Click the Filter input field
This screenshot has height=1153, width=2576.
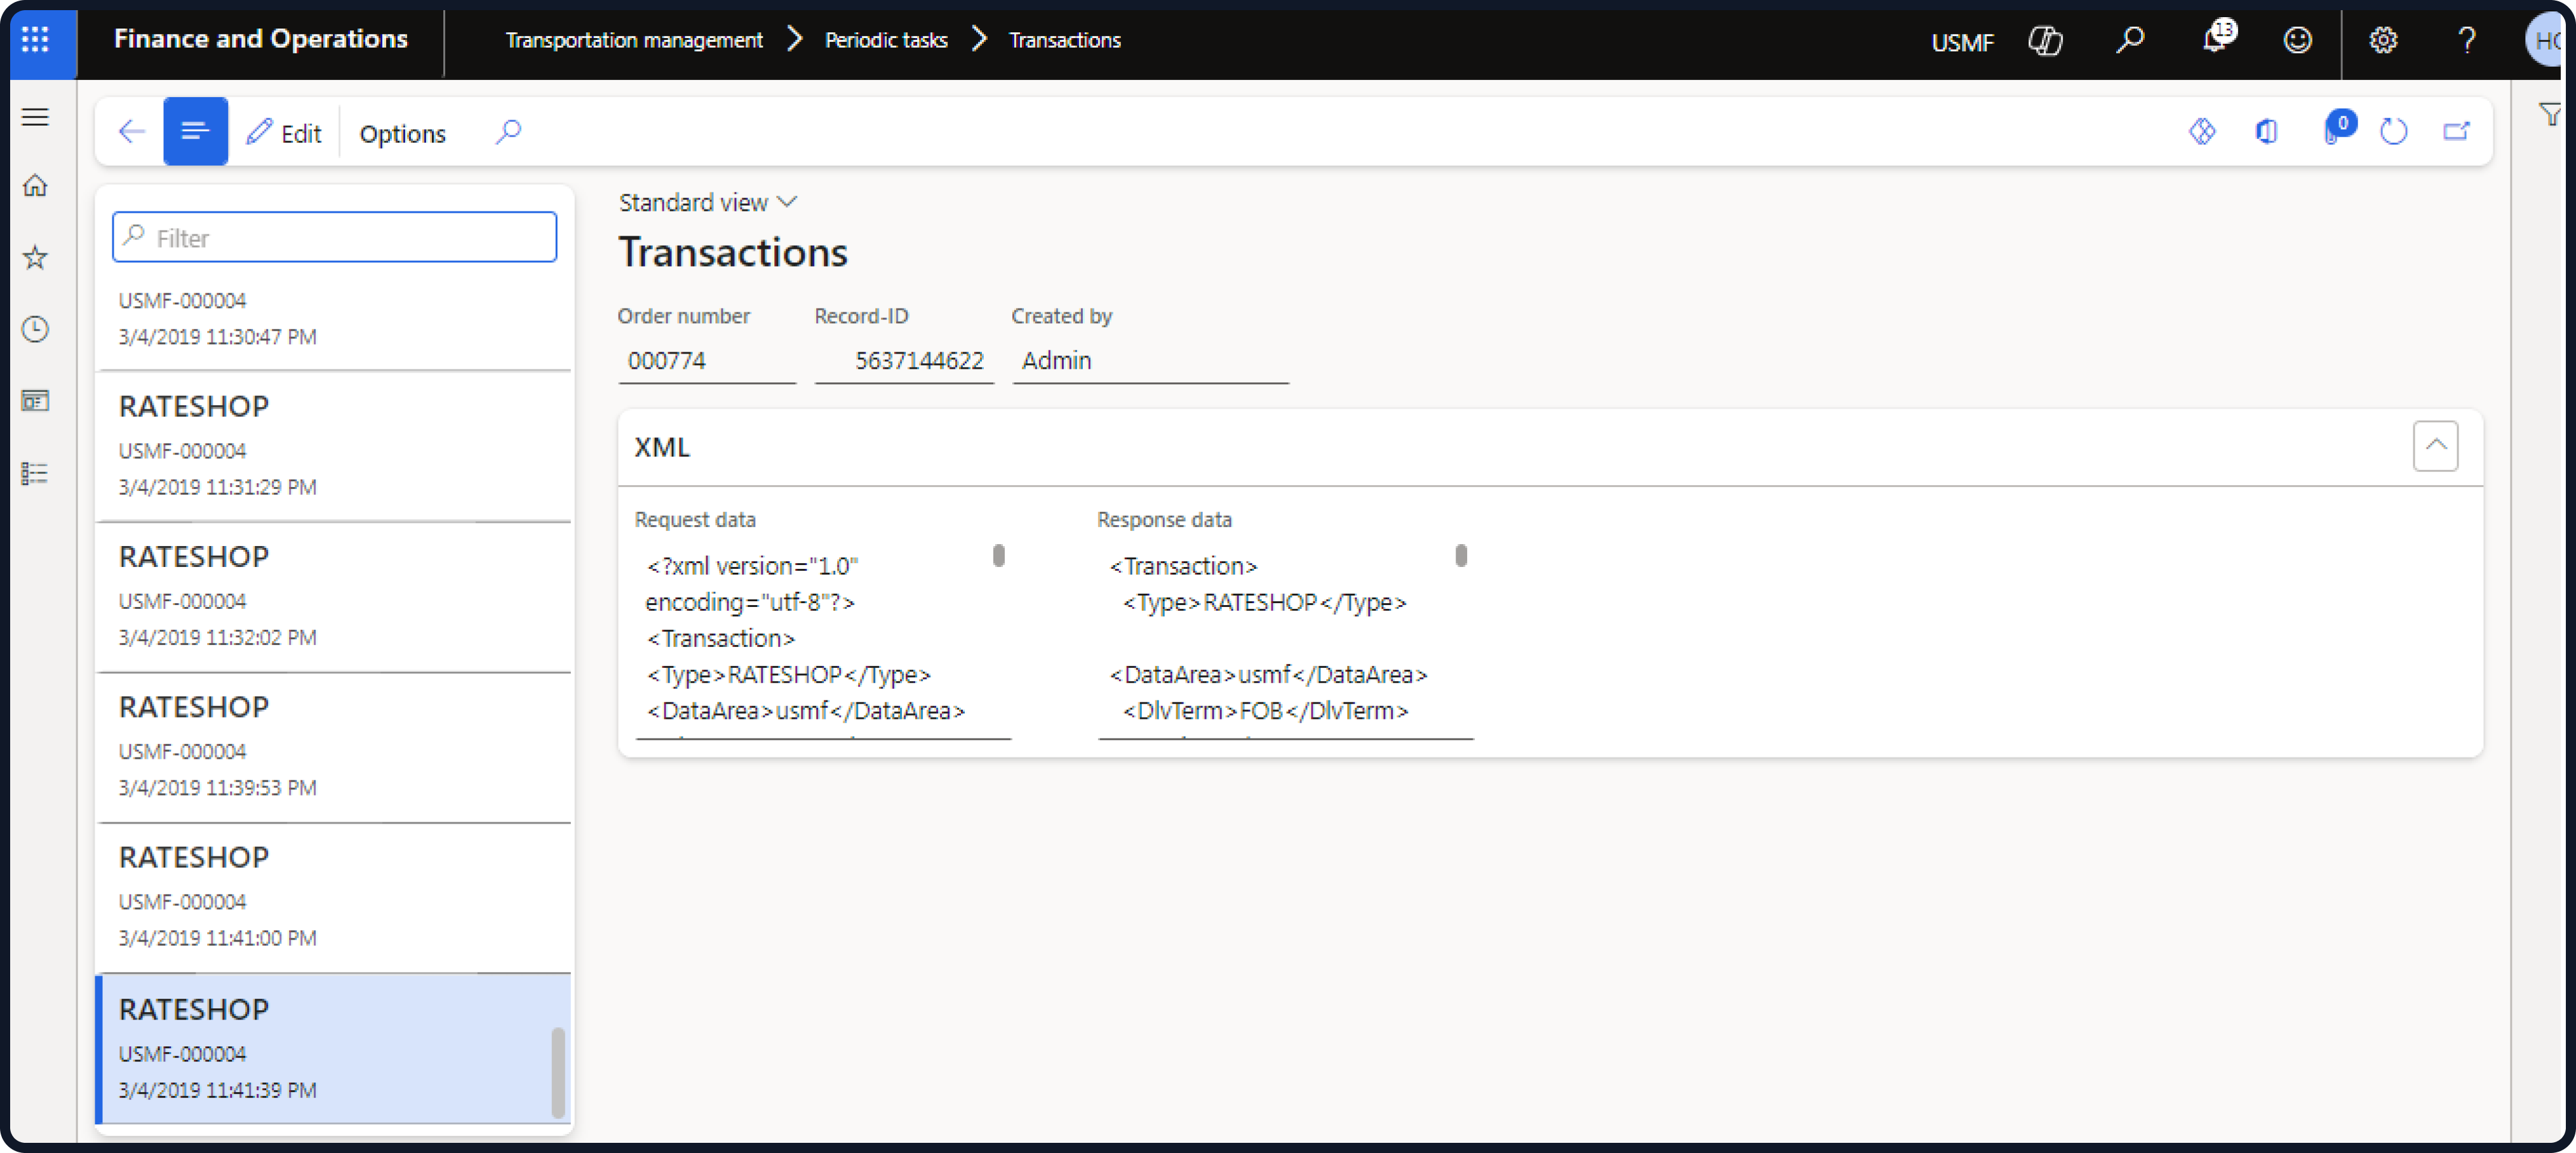tap(334, 237)
